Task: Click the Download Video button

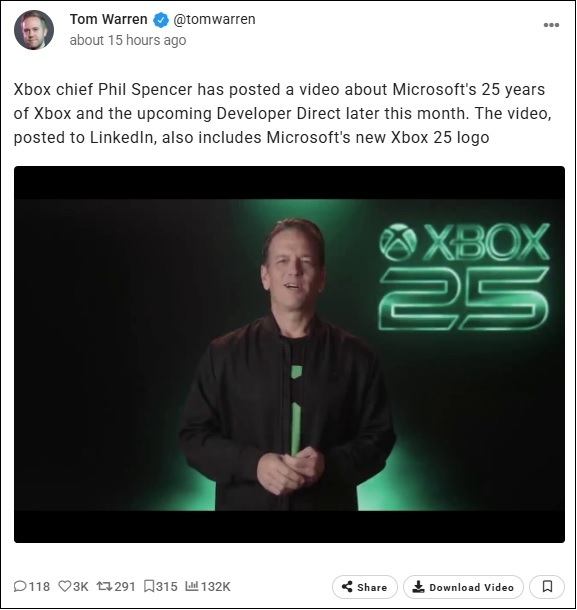Action: coord(463,587)
